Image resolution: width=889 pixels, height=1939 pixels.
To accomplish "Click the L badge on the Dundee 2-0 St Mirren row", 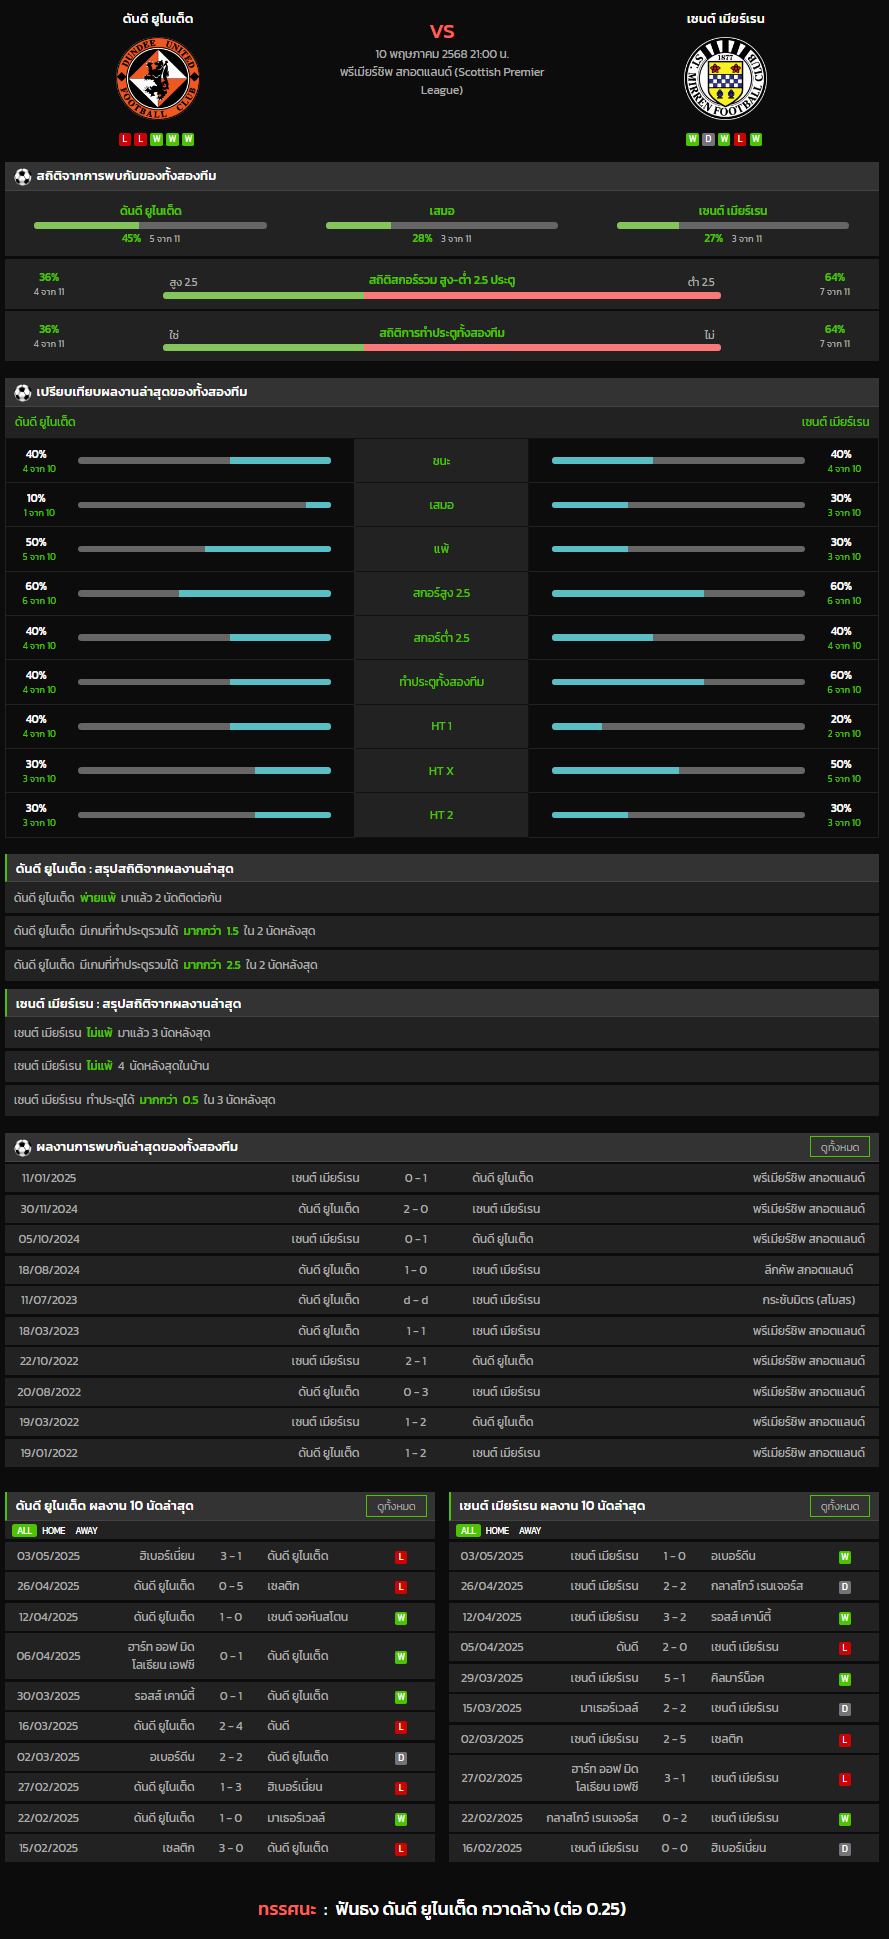I will [845, 1648].
